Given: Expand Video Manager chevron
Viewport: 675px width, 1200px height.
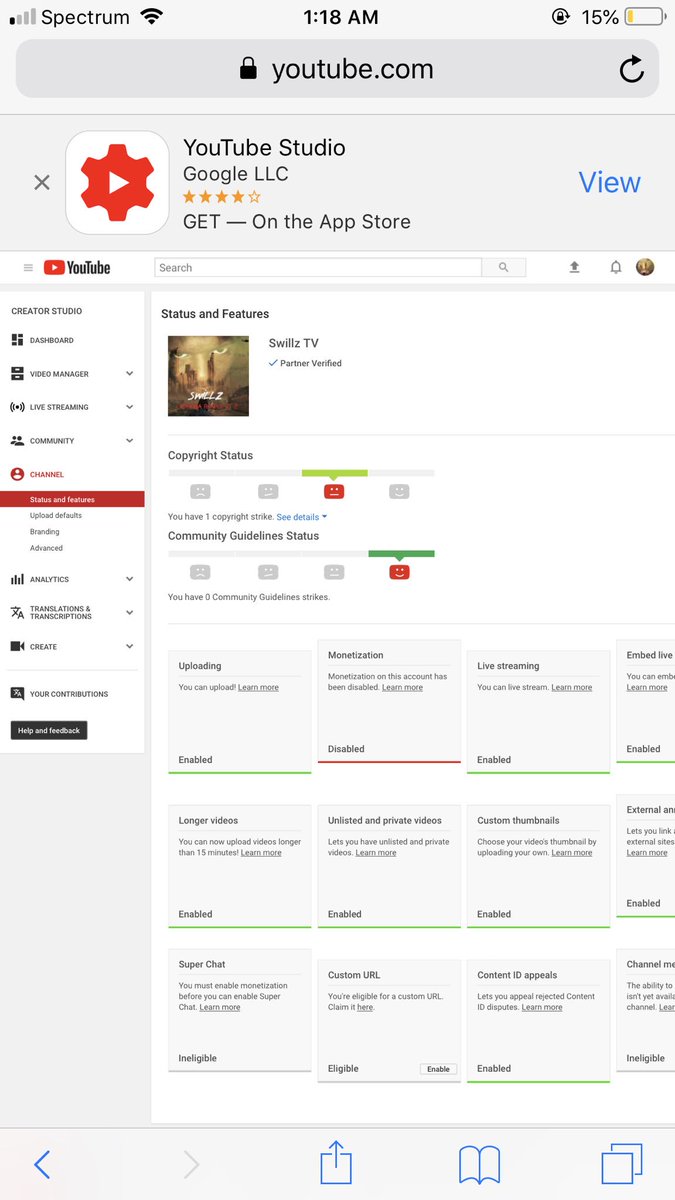Looking at the screenshot, I should point(130,374).
